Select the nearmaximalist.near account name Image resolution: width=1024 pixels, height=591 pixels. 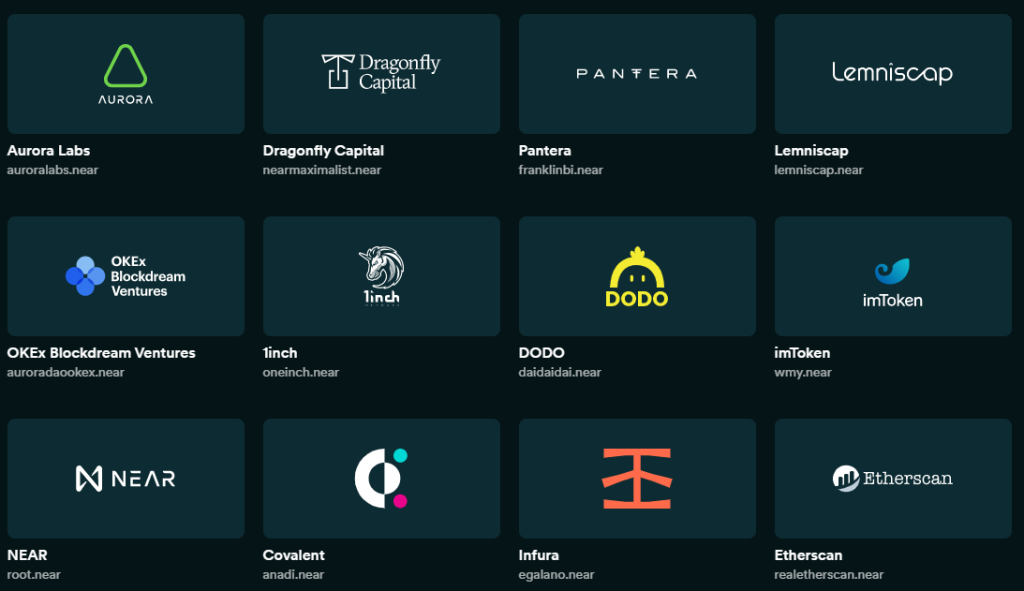click(x=322, y=170)
